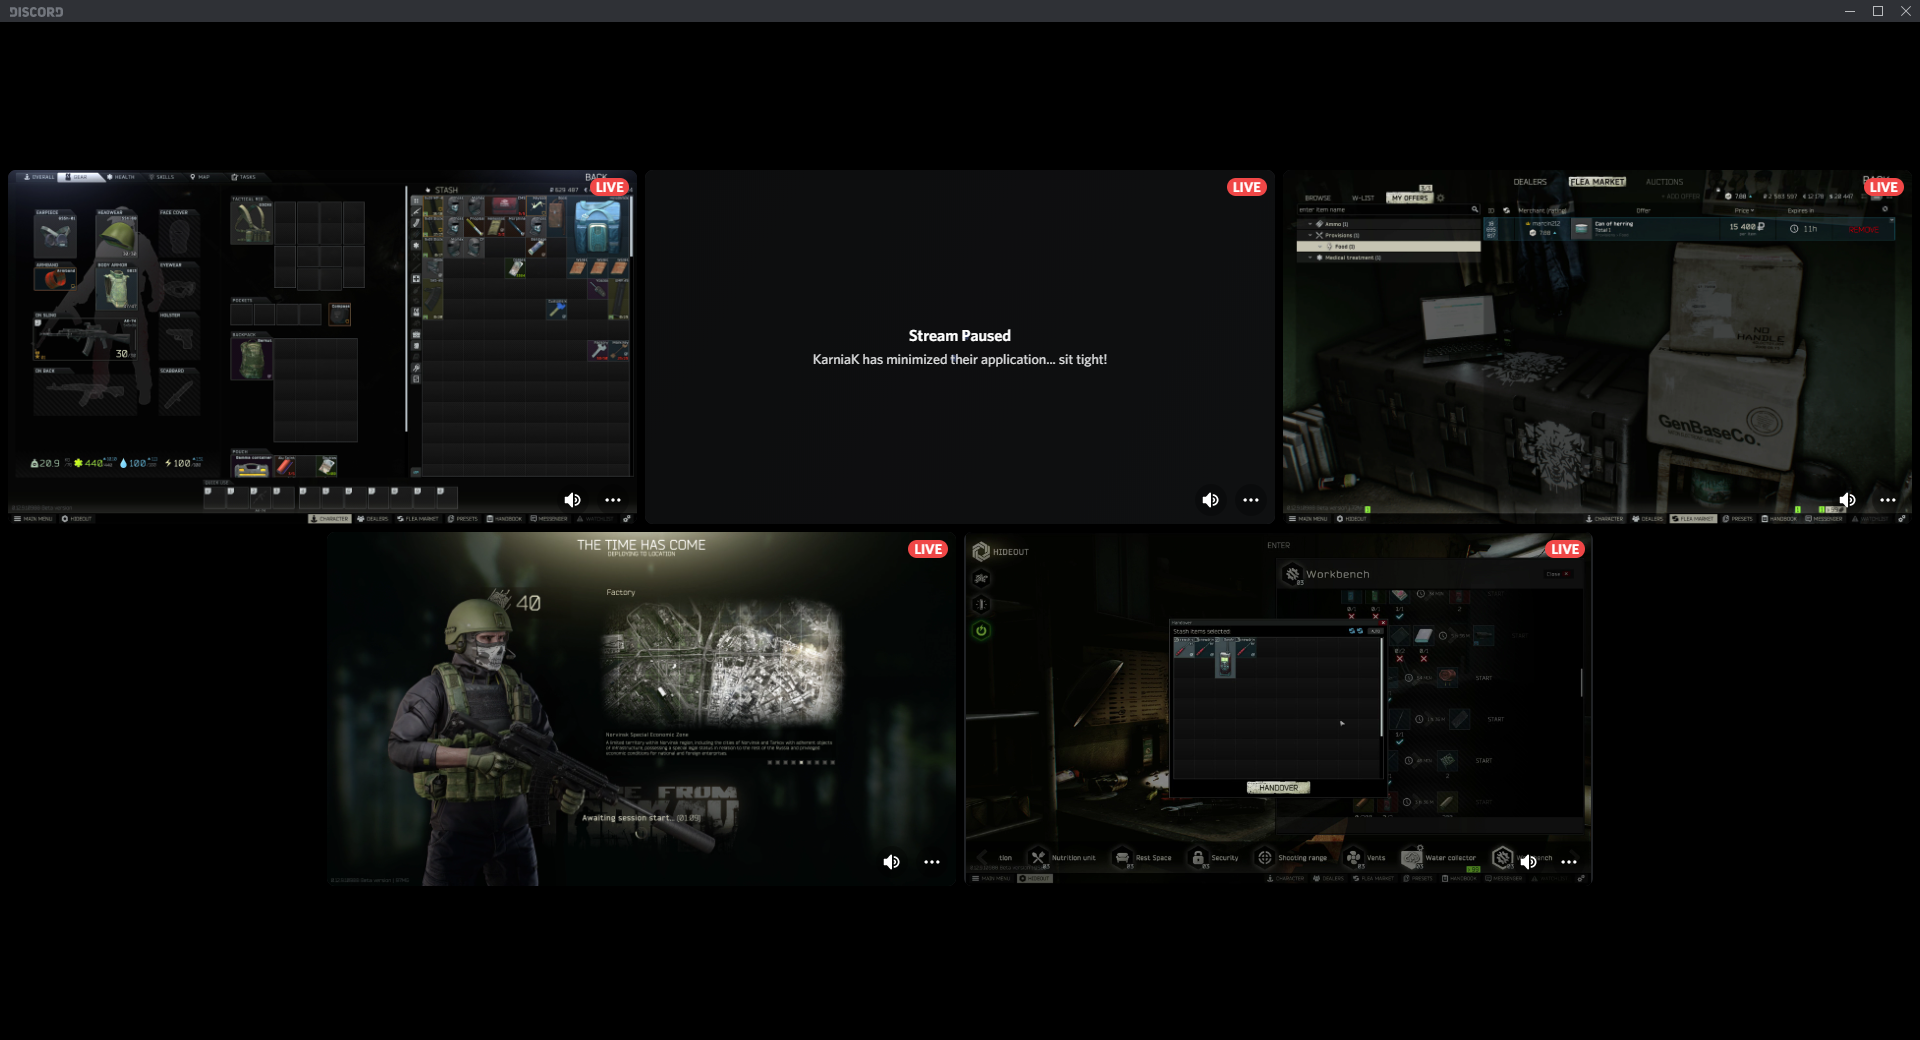The image size is (1920, 1040).
Task: Click three-dot menu on Factory loading stream
Action: (x=932, y=862)
